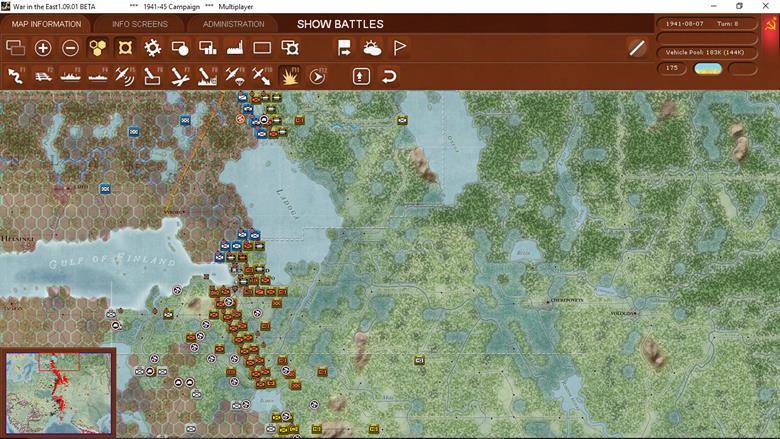Select the blue Finnish unit near Helsinki

(x=105, y=189)
